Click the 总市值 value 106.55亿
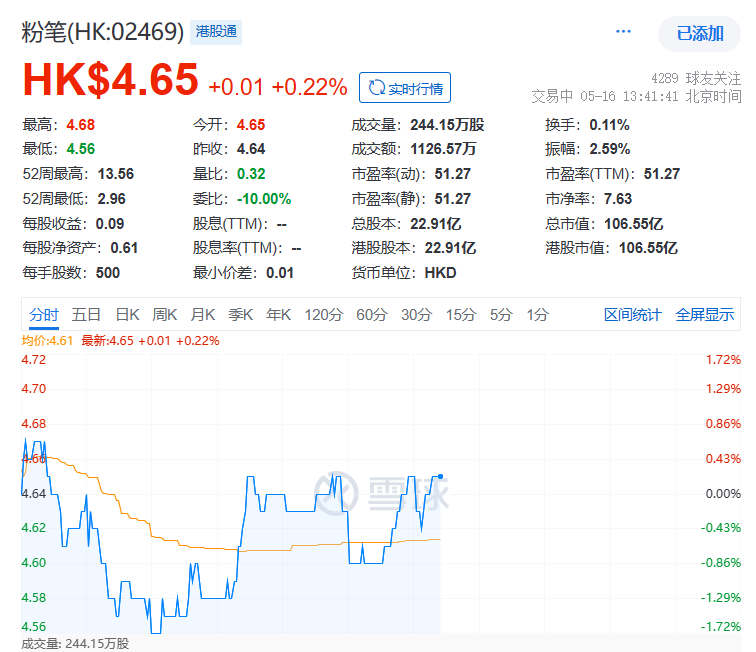This screenshot has width=756, height=652. 634,224
